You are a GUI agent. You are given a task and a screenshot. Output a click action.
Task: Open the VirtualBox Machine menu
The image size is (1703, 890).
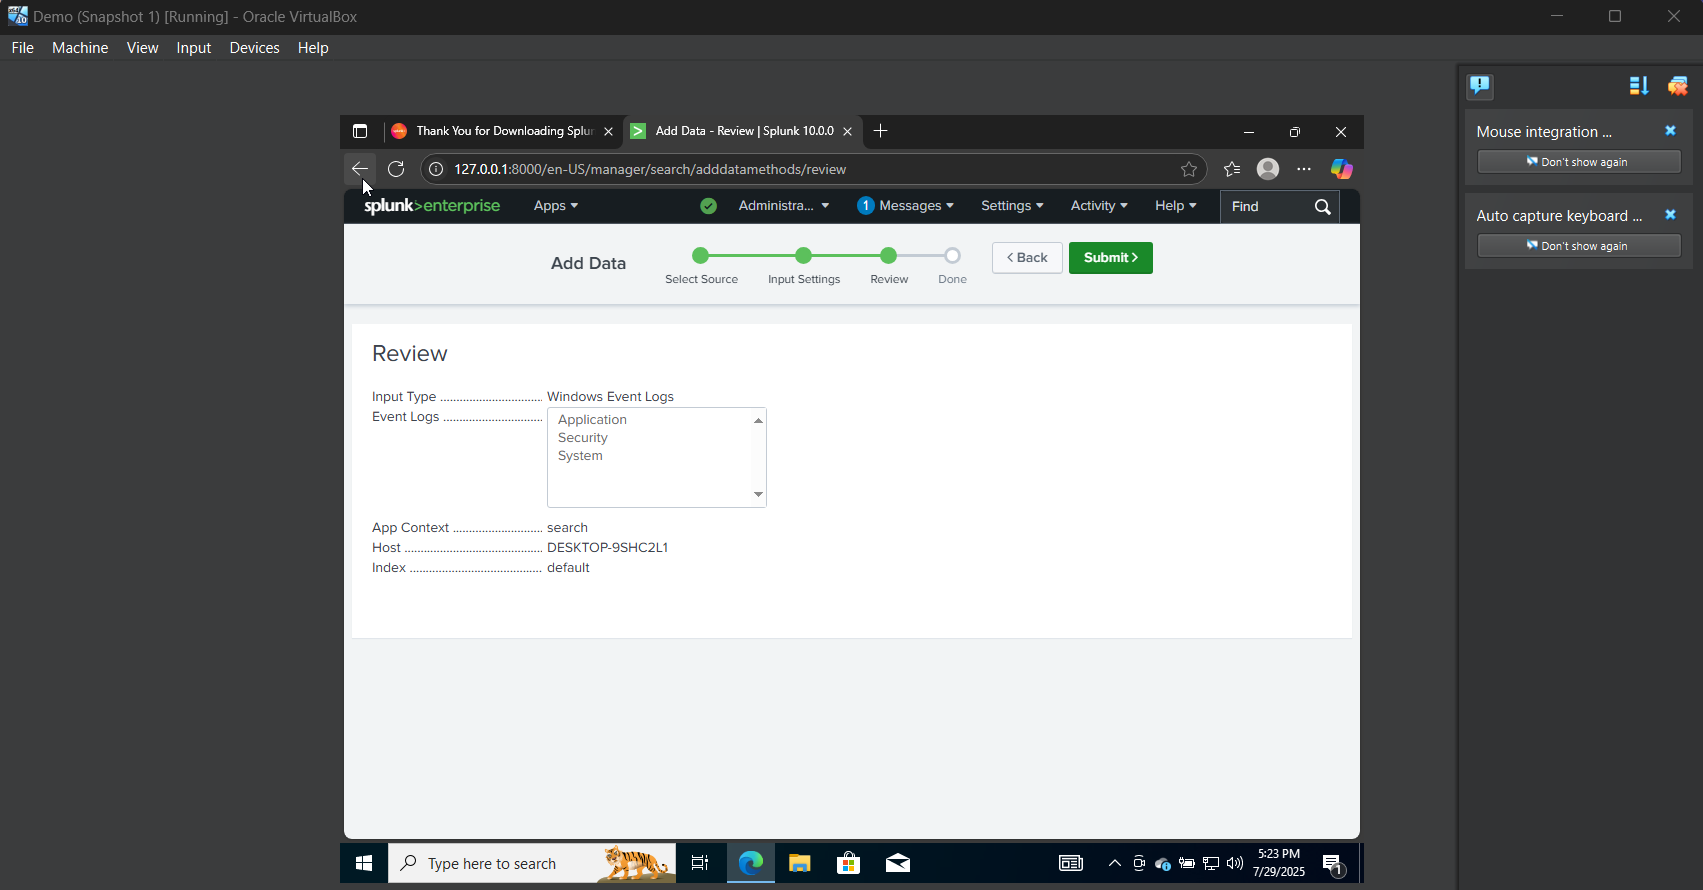[80, 48]
